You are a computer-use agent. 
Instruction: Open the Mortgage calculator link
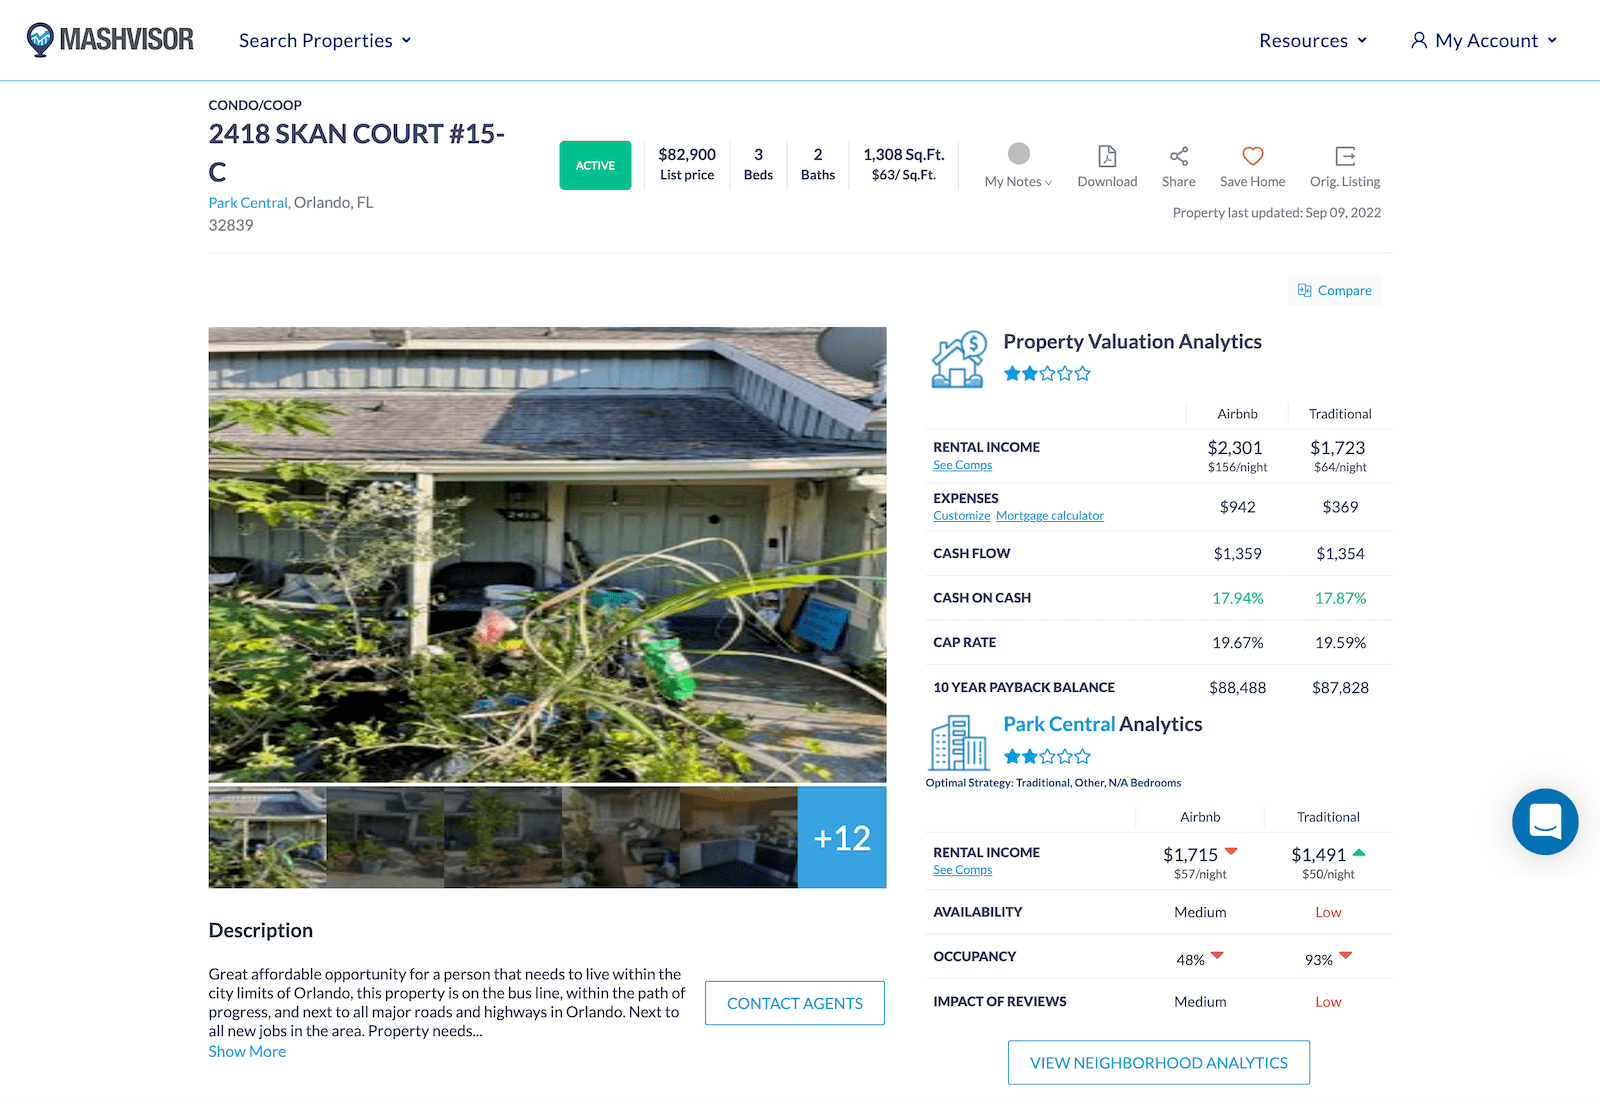point(1049,516)
